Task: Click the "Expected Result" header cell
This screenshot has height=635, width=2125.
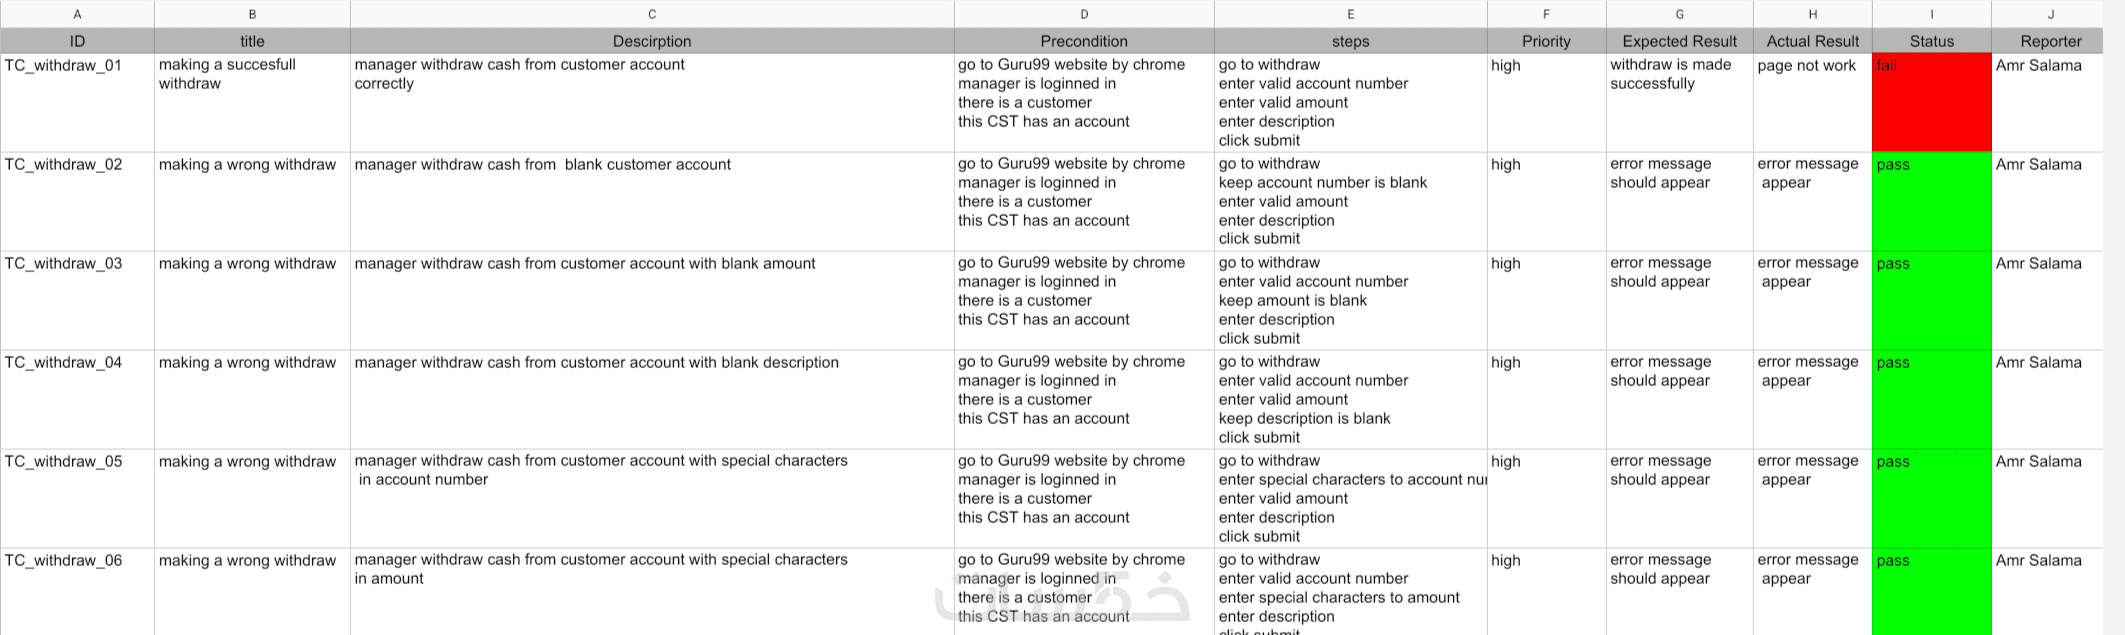Action: click(1679, 41)
